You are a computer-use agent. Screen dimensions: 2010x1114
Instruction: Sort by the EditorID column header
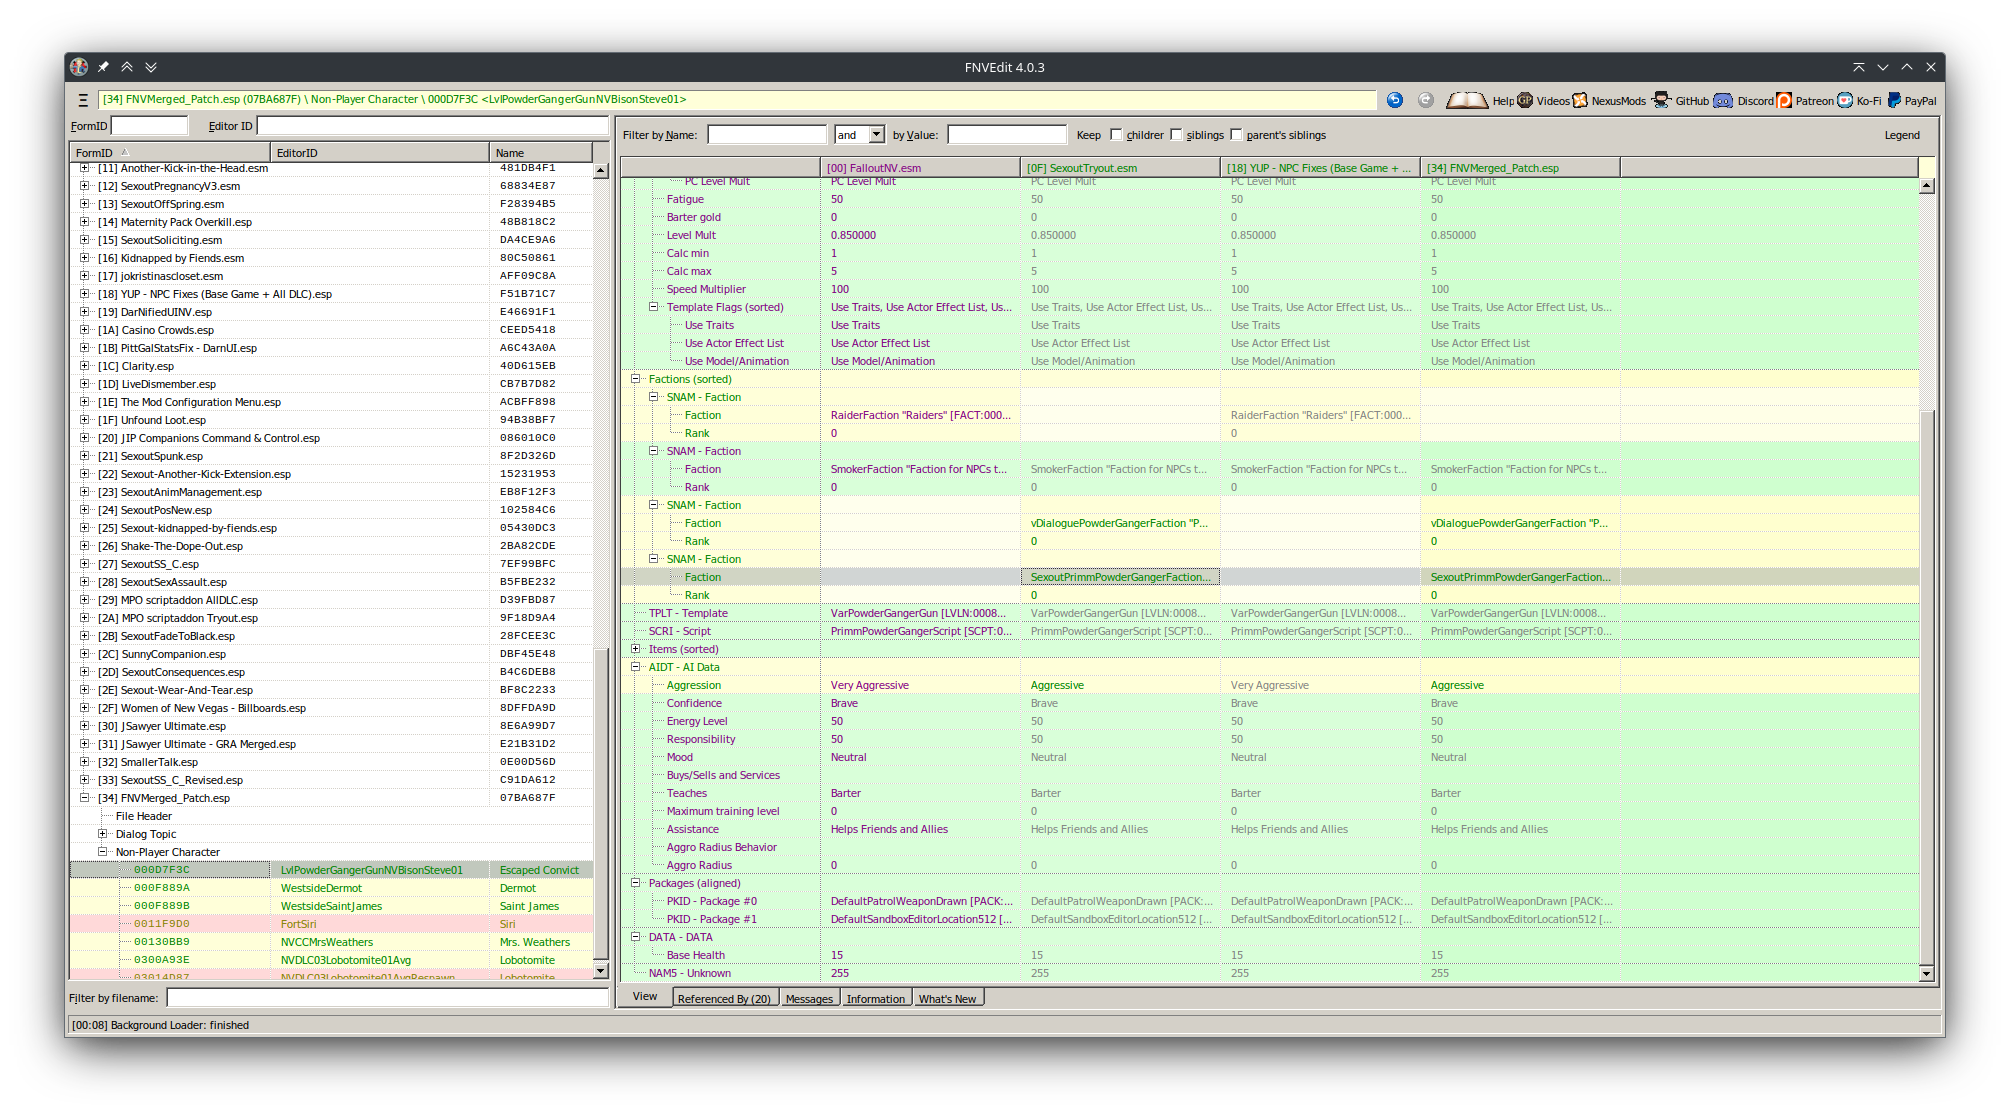[x=380, y=153]
